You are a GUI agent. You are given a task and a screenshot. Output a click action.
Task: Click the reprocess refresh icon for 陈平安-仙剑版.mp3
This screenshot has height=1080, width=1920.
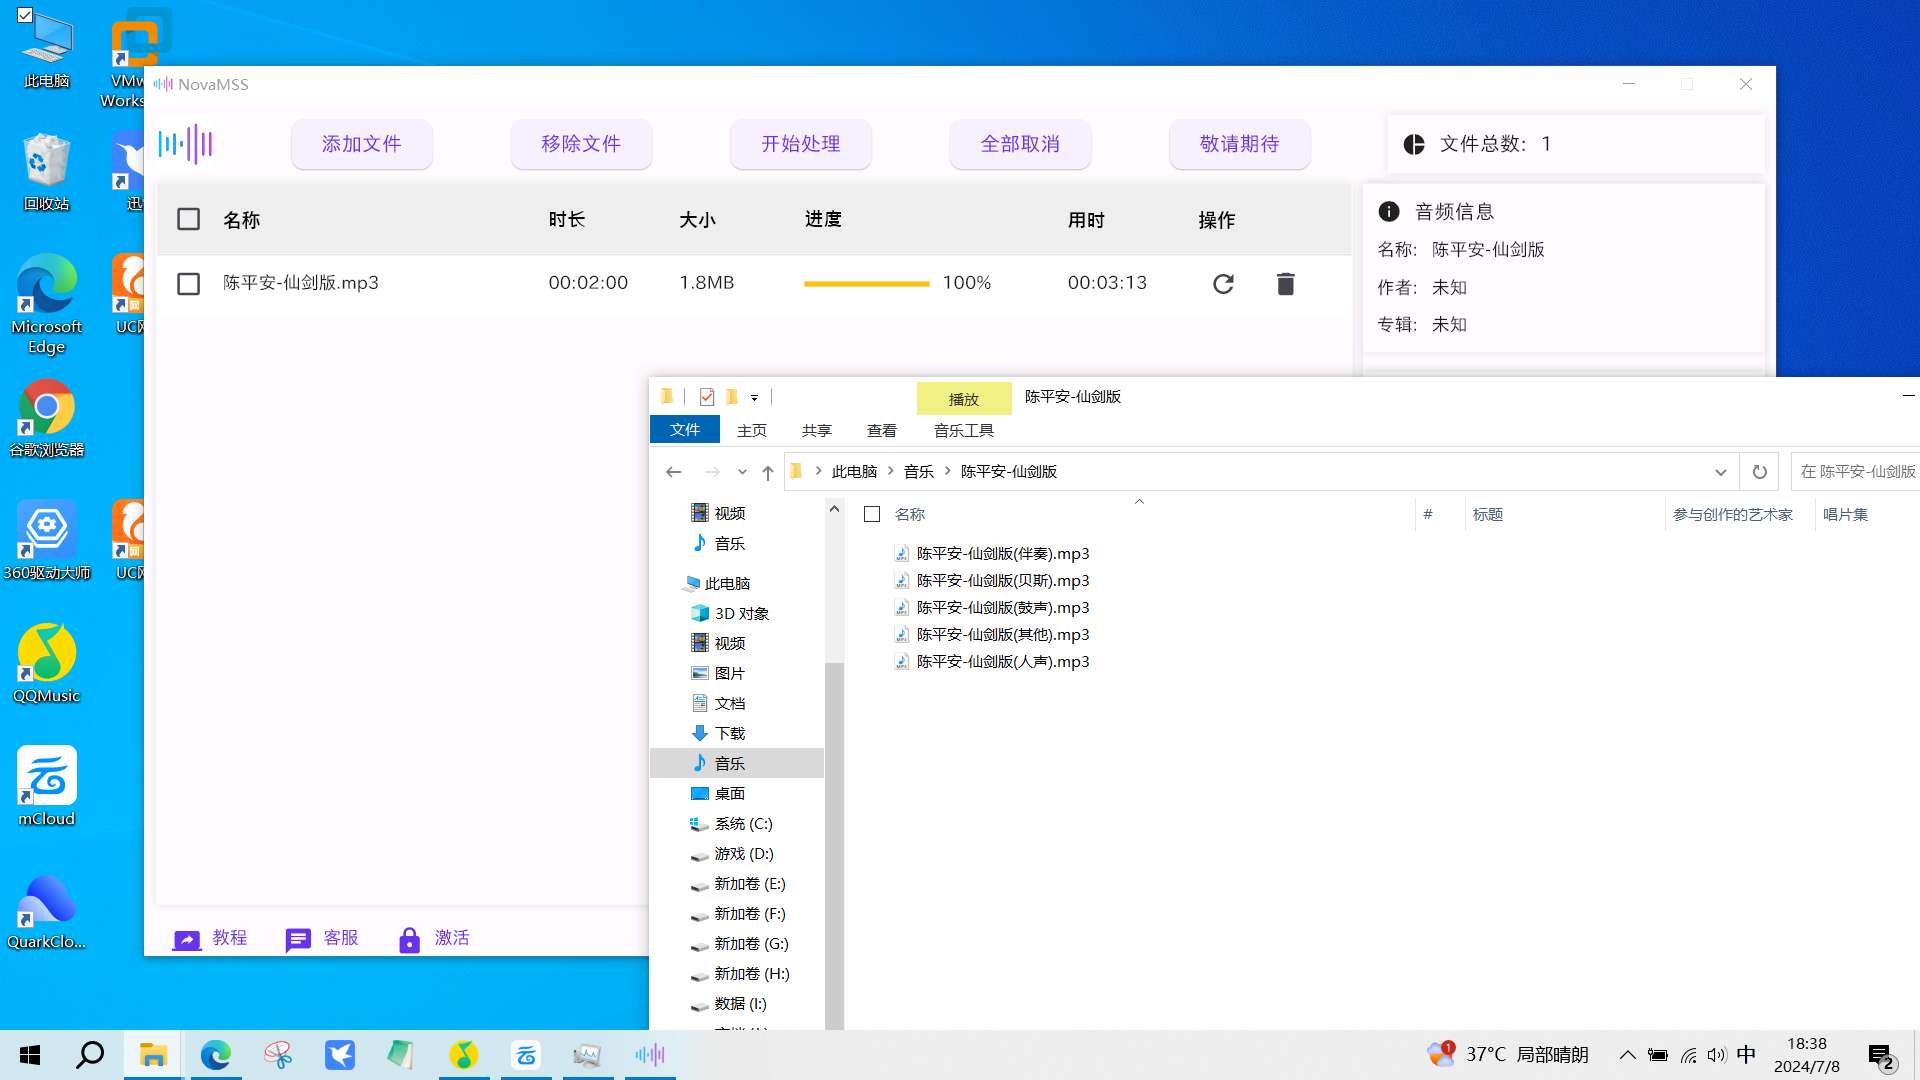(1222, 284)
